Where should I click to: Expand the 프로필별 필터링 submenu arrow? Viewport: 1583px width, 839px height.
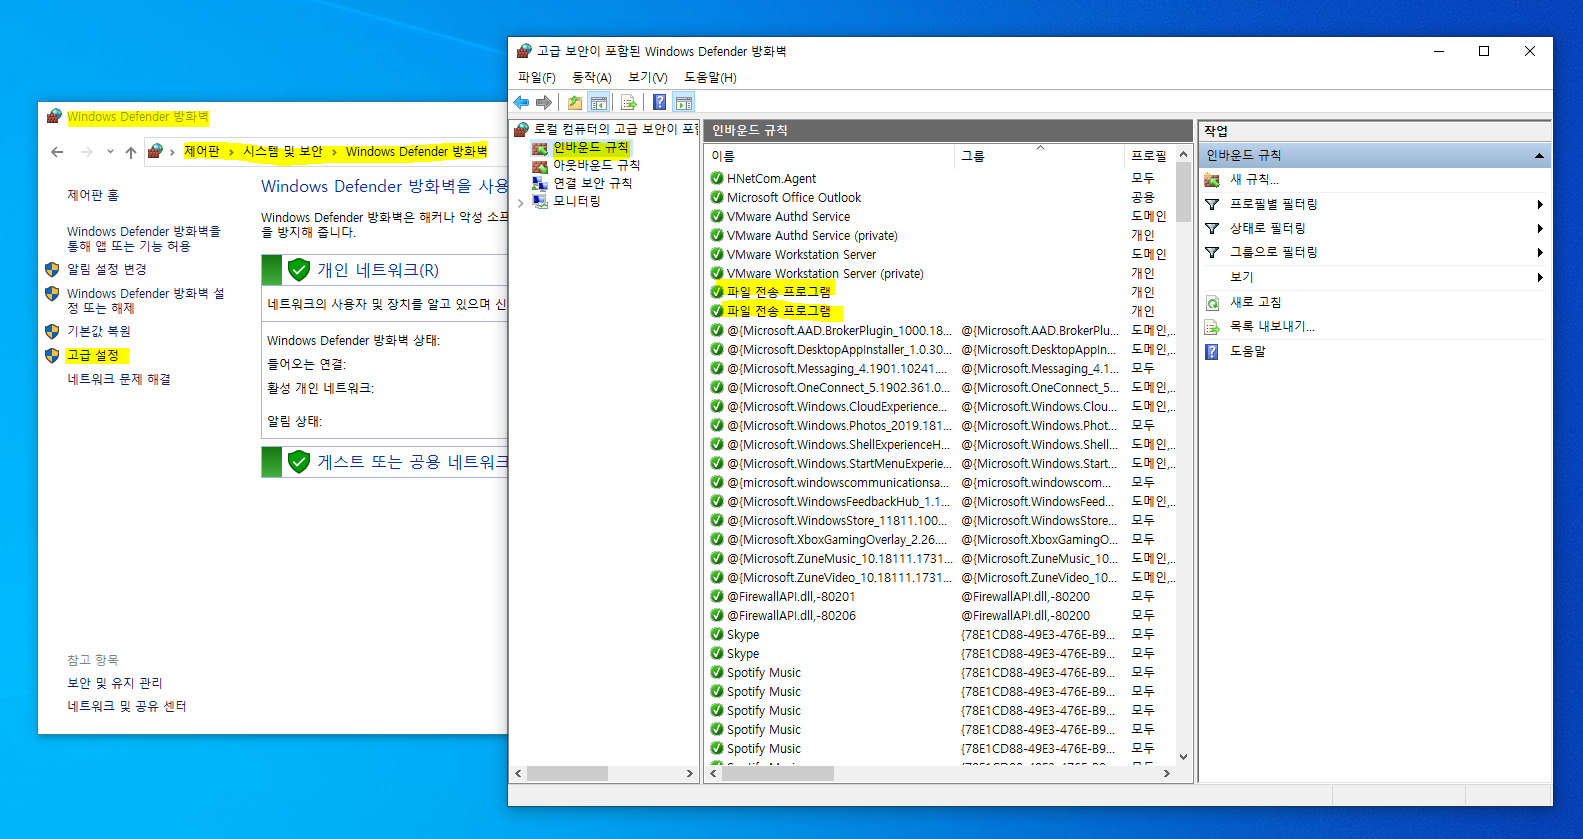click(x=1540, y=204)
